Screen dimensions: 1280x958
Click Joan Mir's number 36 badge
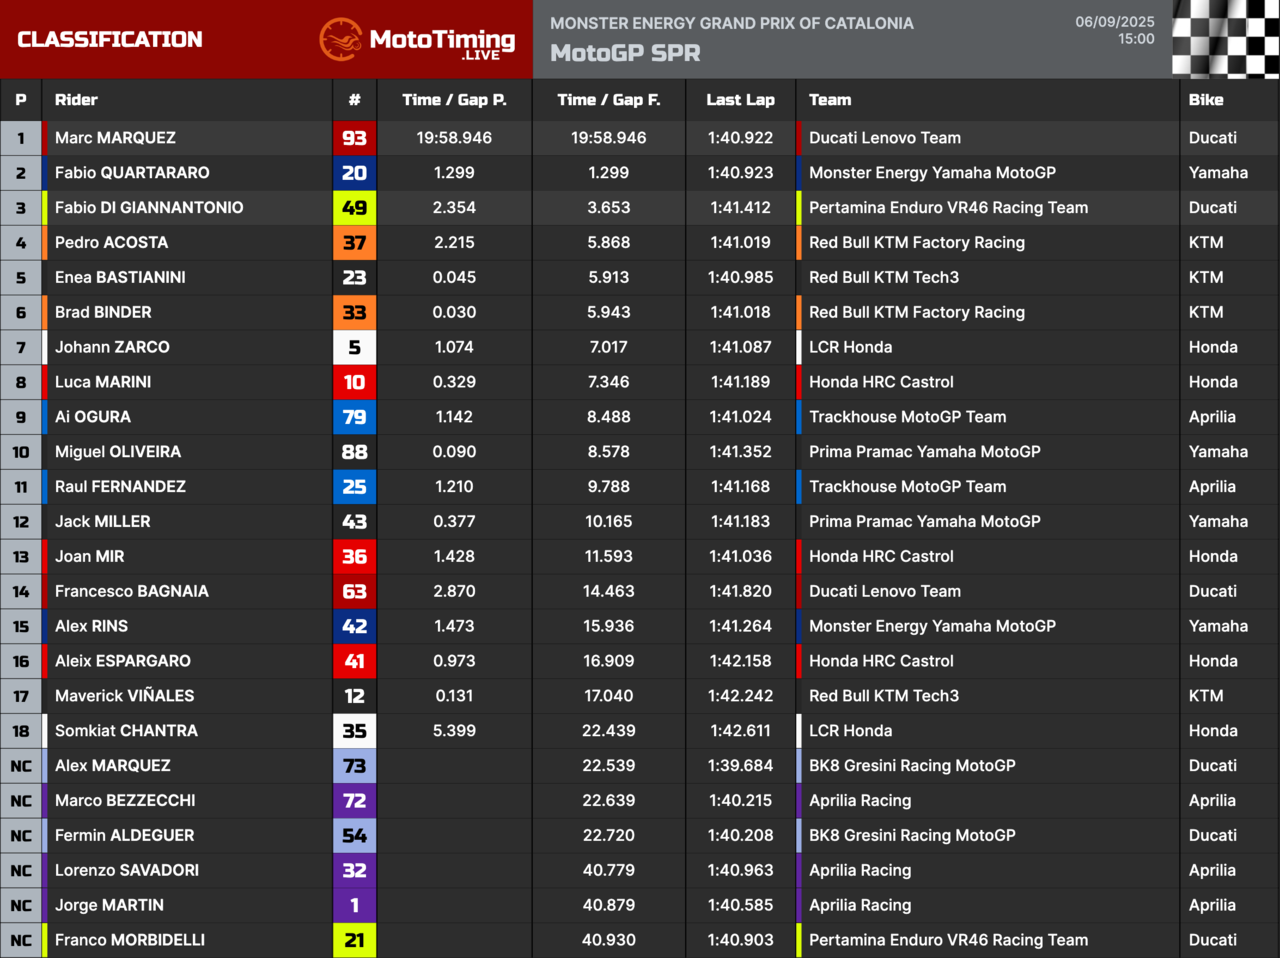355,557
